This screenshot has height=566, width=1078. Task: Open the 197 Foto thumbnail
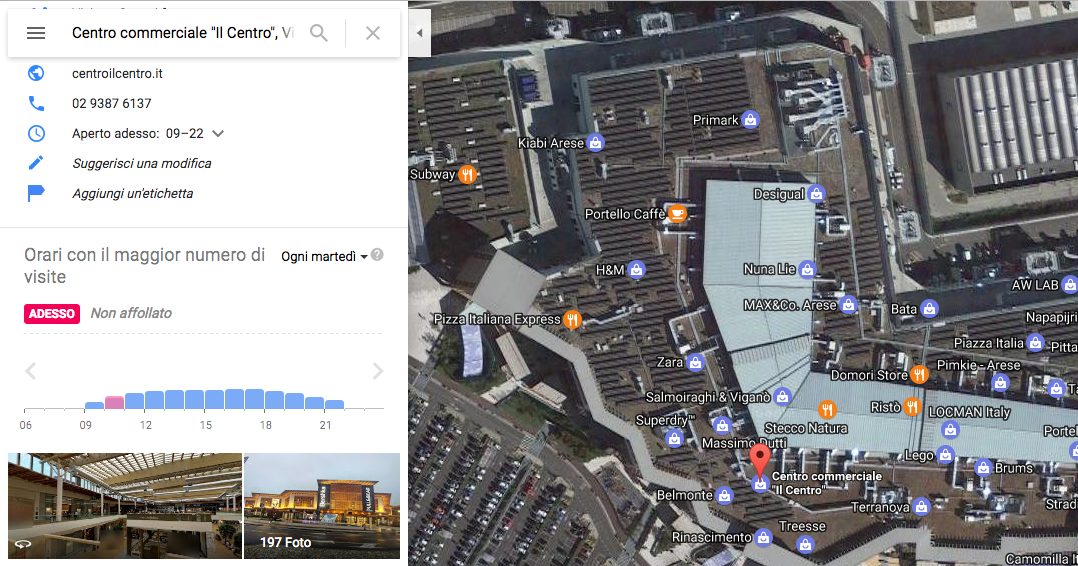point(322,505)
